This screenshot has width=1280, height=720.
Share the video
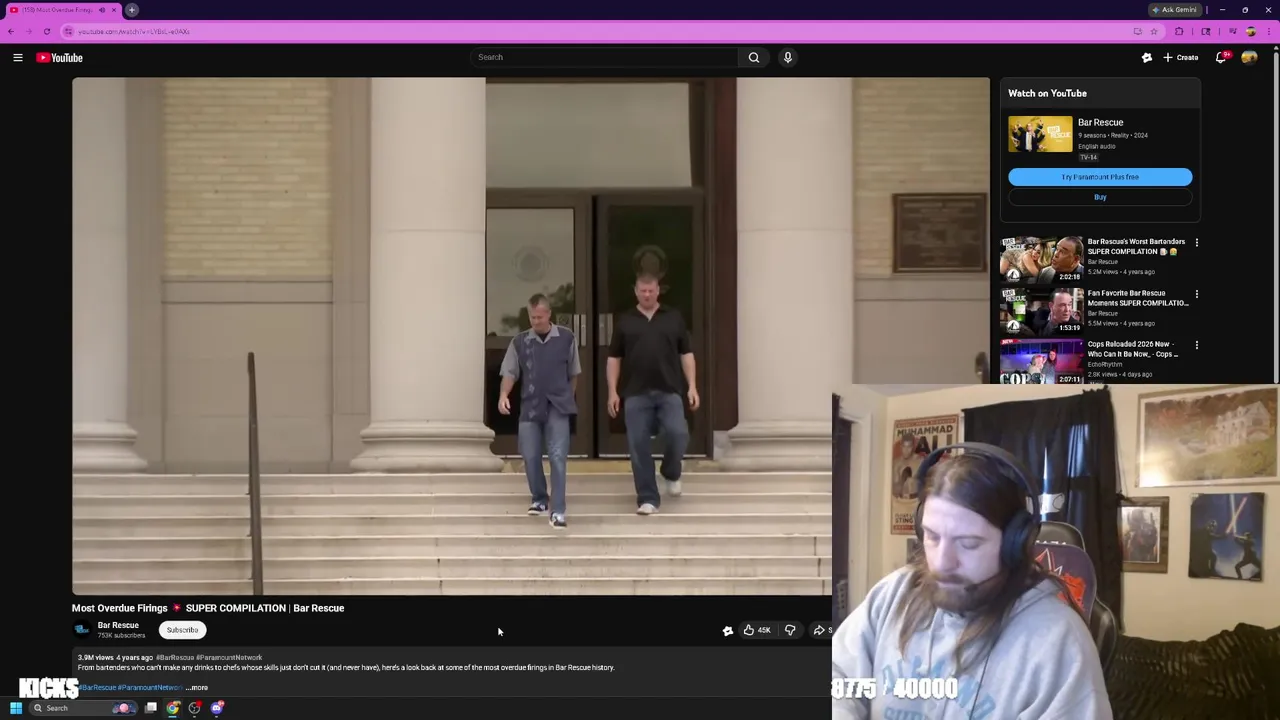pos(821,630)
